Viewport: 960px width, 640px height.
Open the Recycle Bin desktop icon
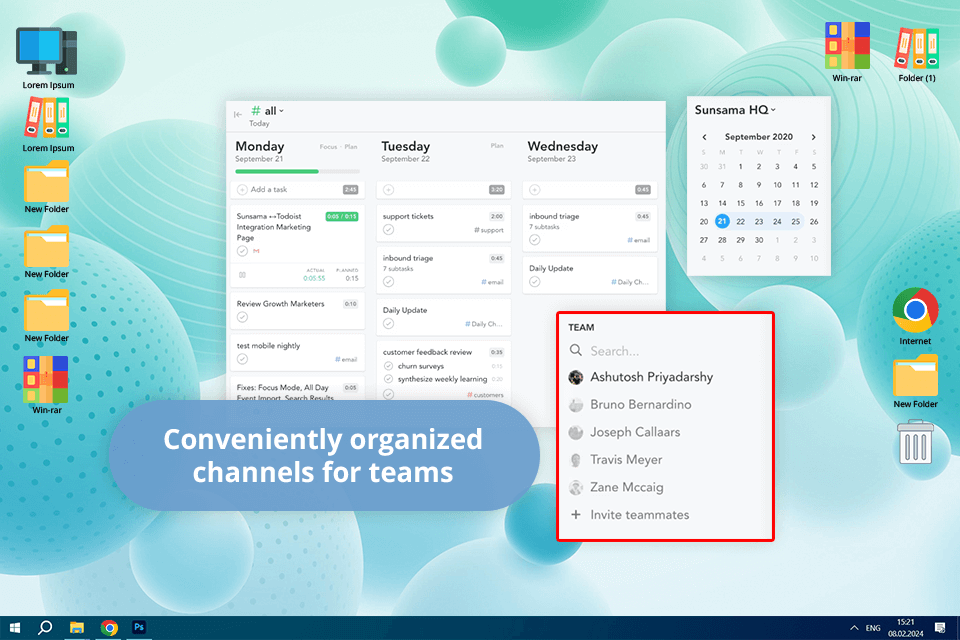tap(915, 442)
